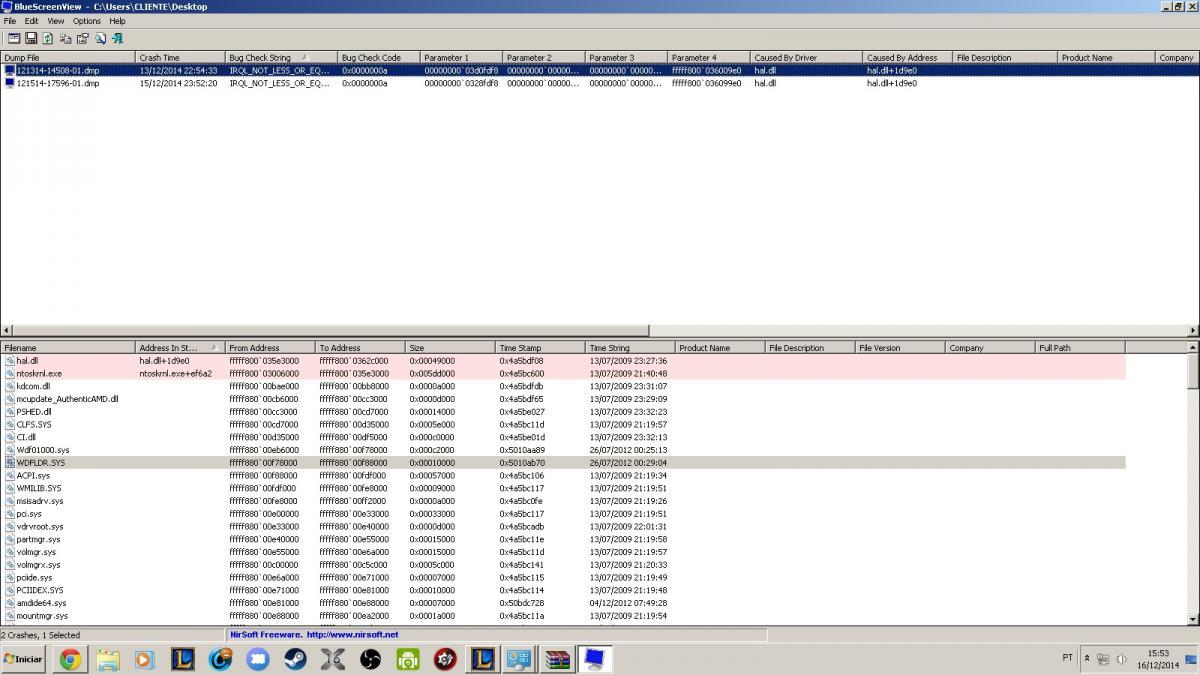Sort by the Crash Time column header
Image resolution: width=1200 pixels, height=675 pixels.
coord(181,58)
